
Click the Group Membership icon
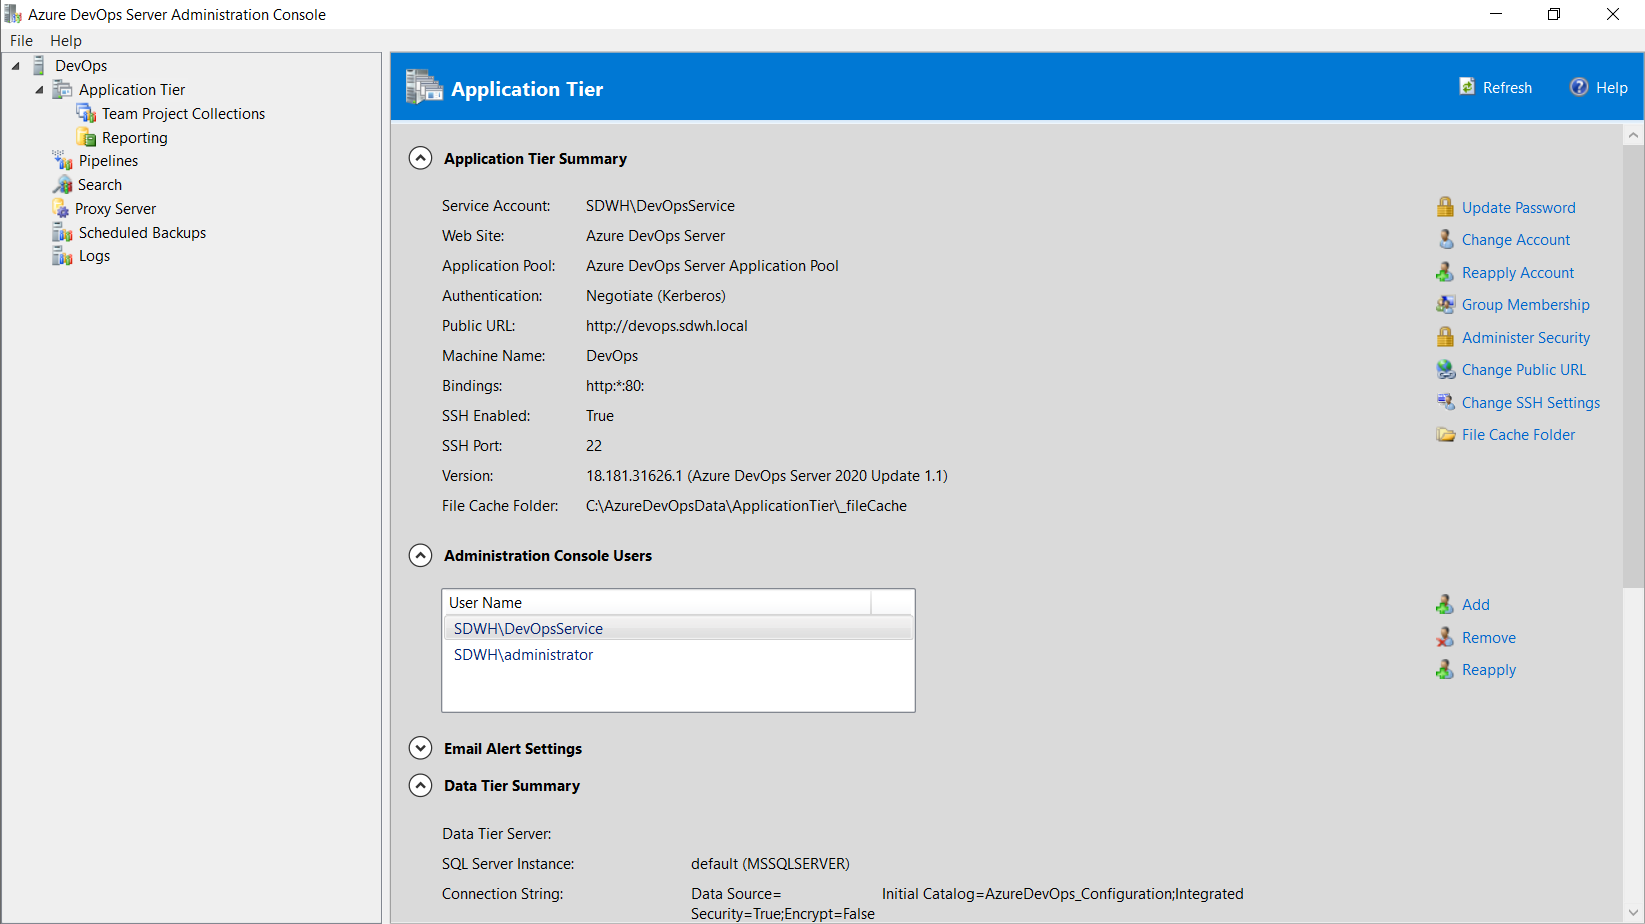[1445, 305]
